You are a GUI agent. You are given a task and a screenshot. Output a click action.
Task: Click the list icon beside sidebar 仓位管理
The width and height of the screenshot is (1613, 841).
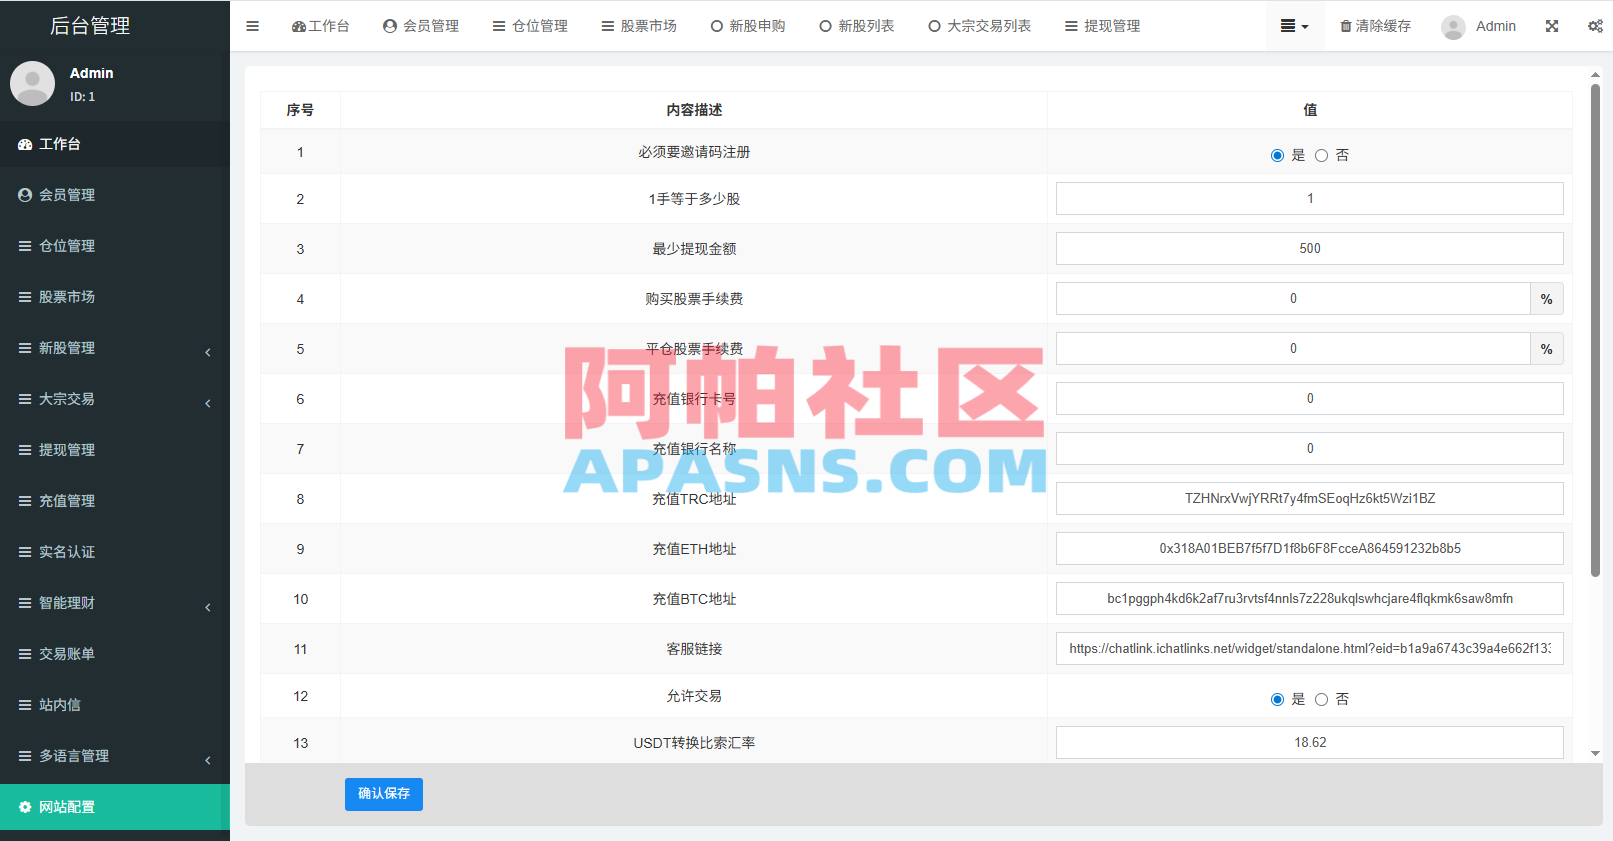(25, 246)
